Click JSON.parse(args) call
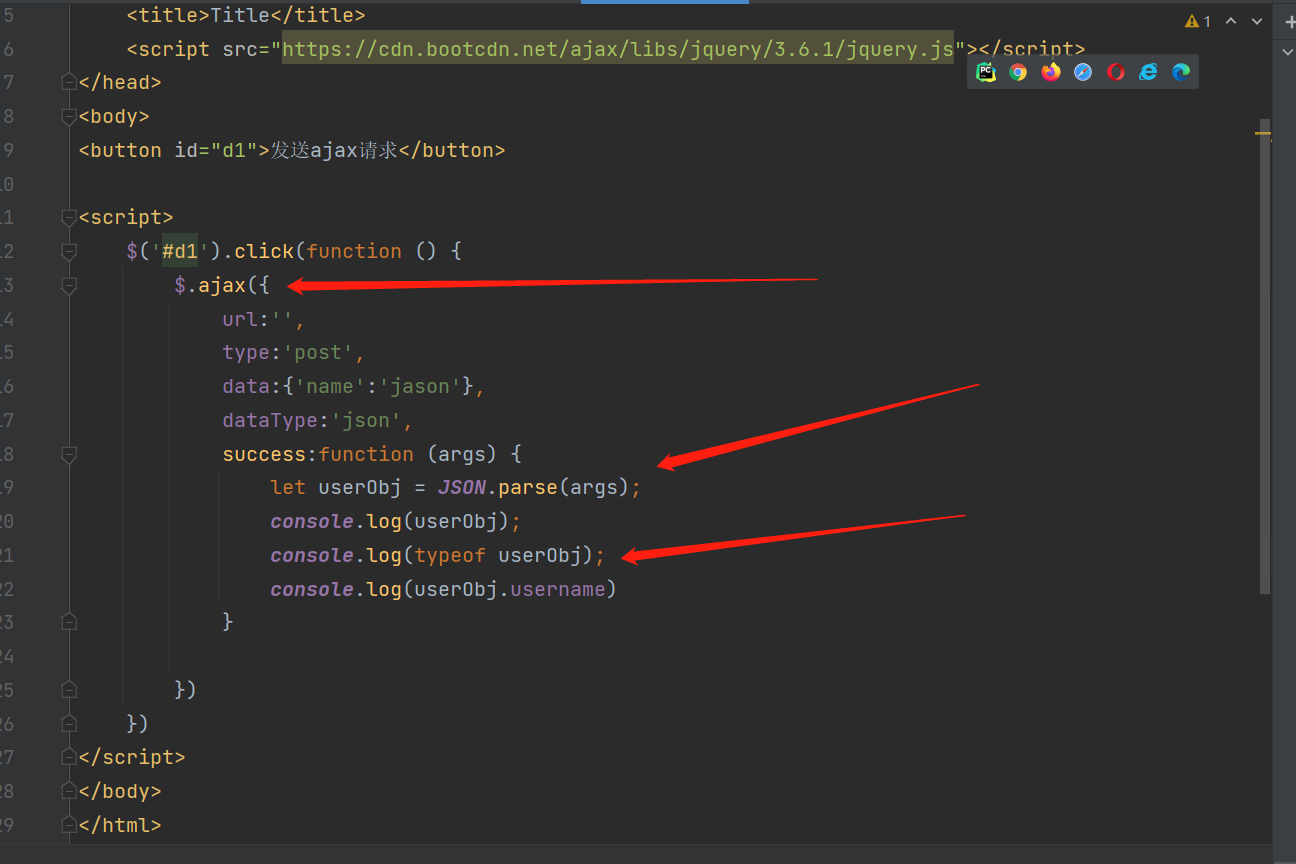This screenshot has height=864, width=1296. [x=533, y=488]
